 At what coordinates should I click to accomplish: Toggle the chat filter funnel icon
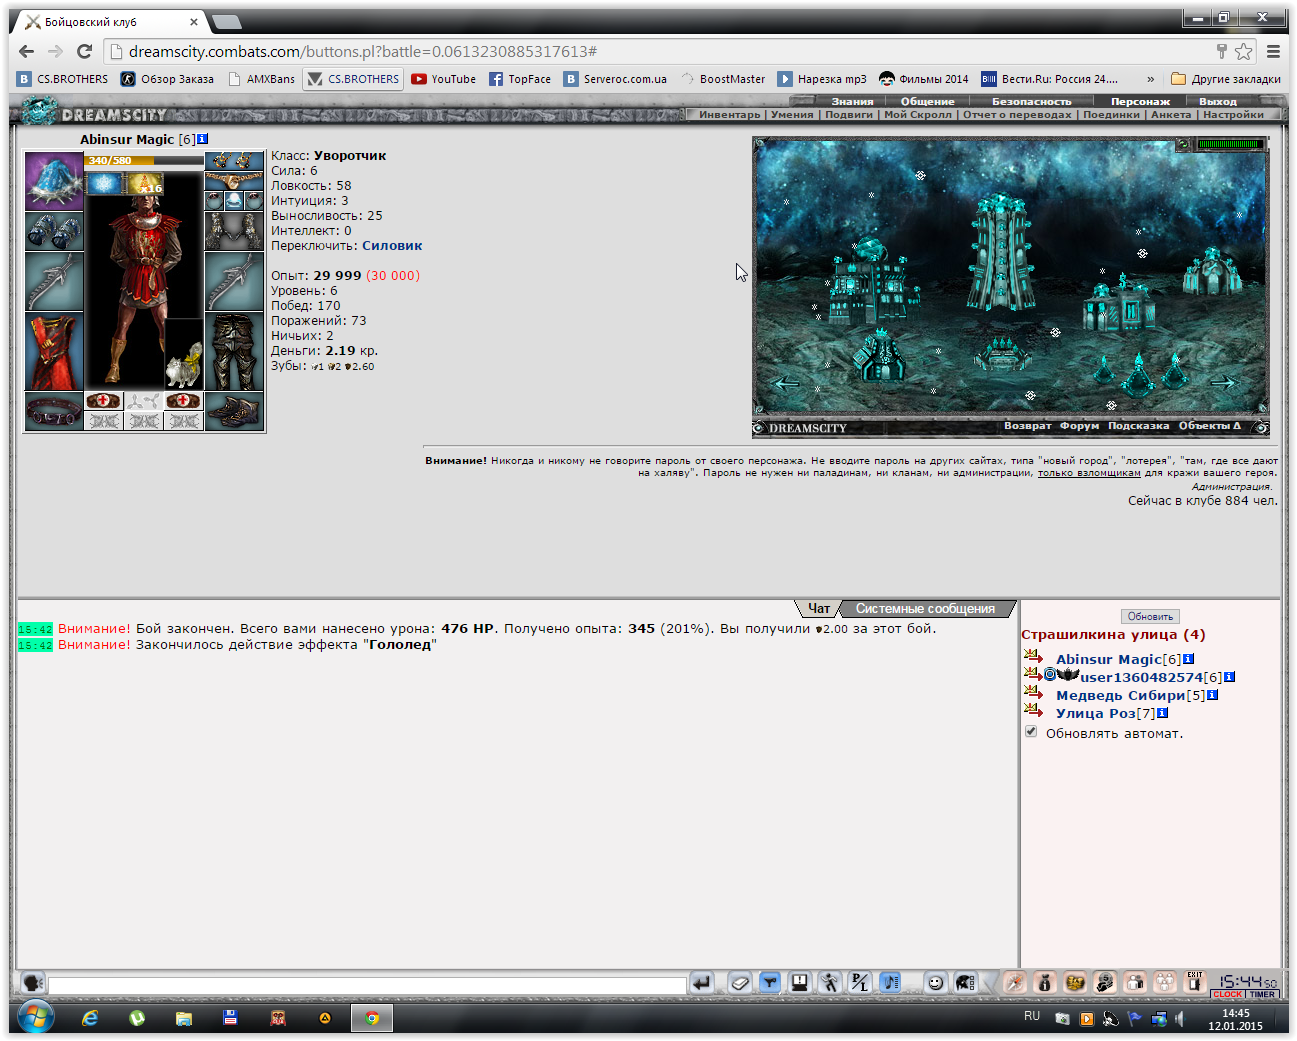(x=769, y=983)
